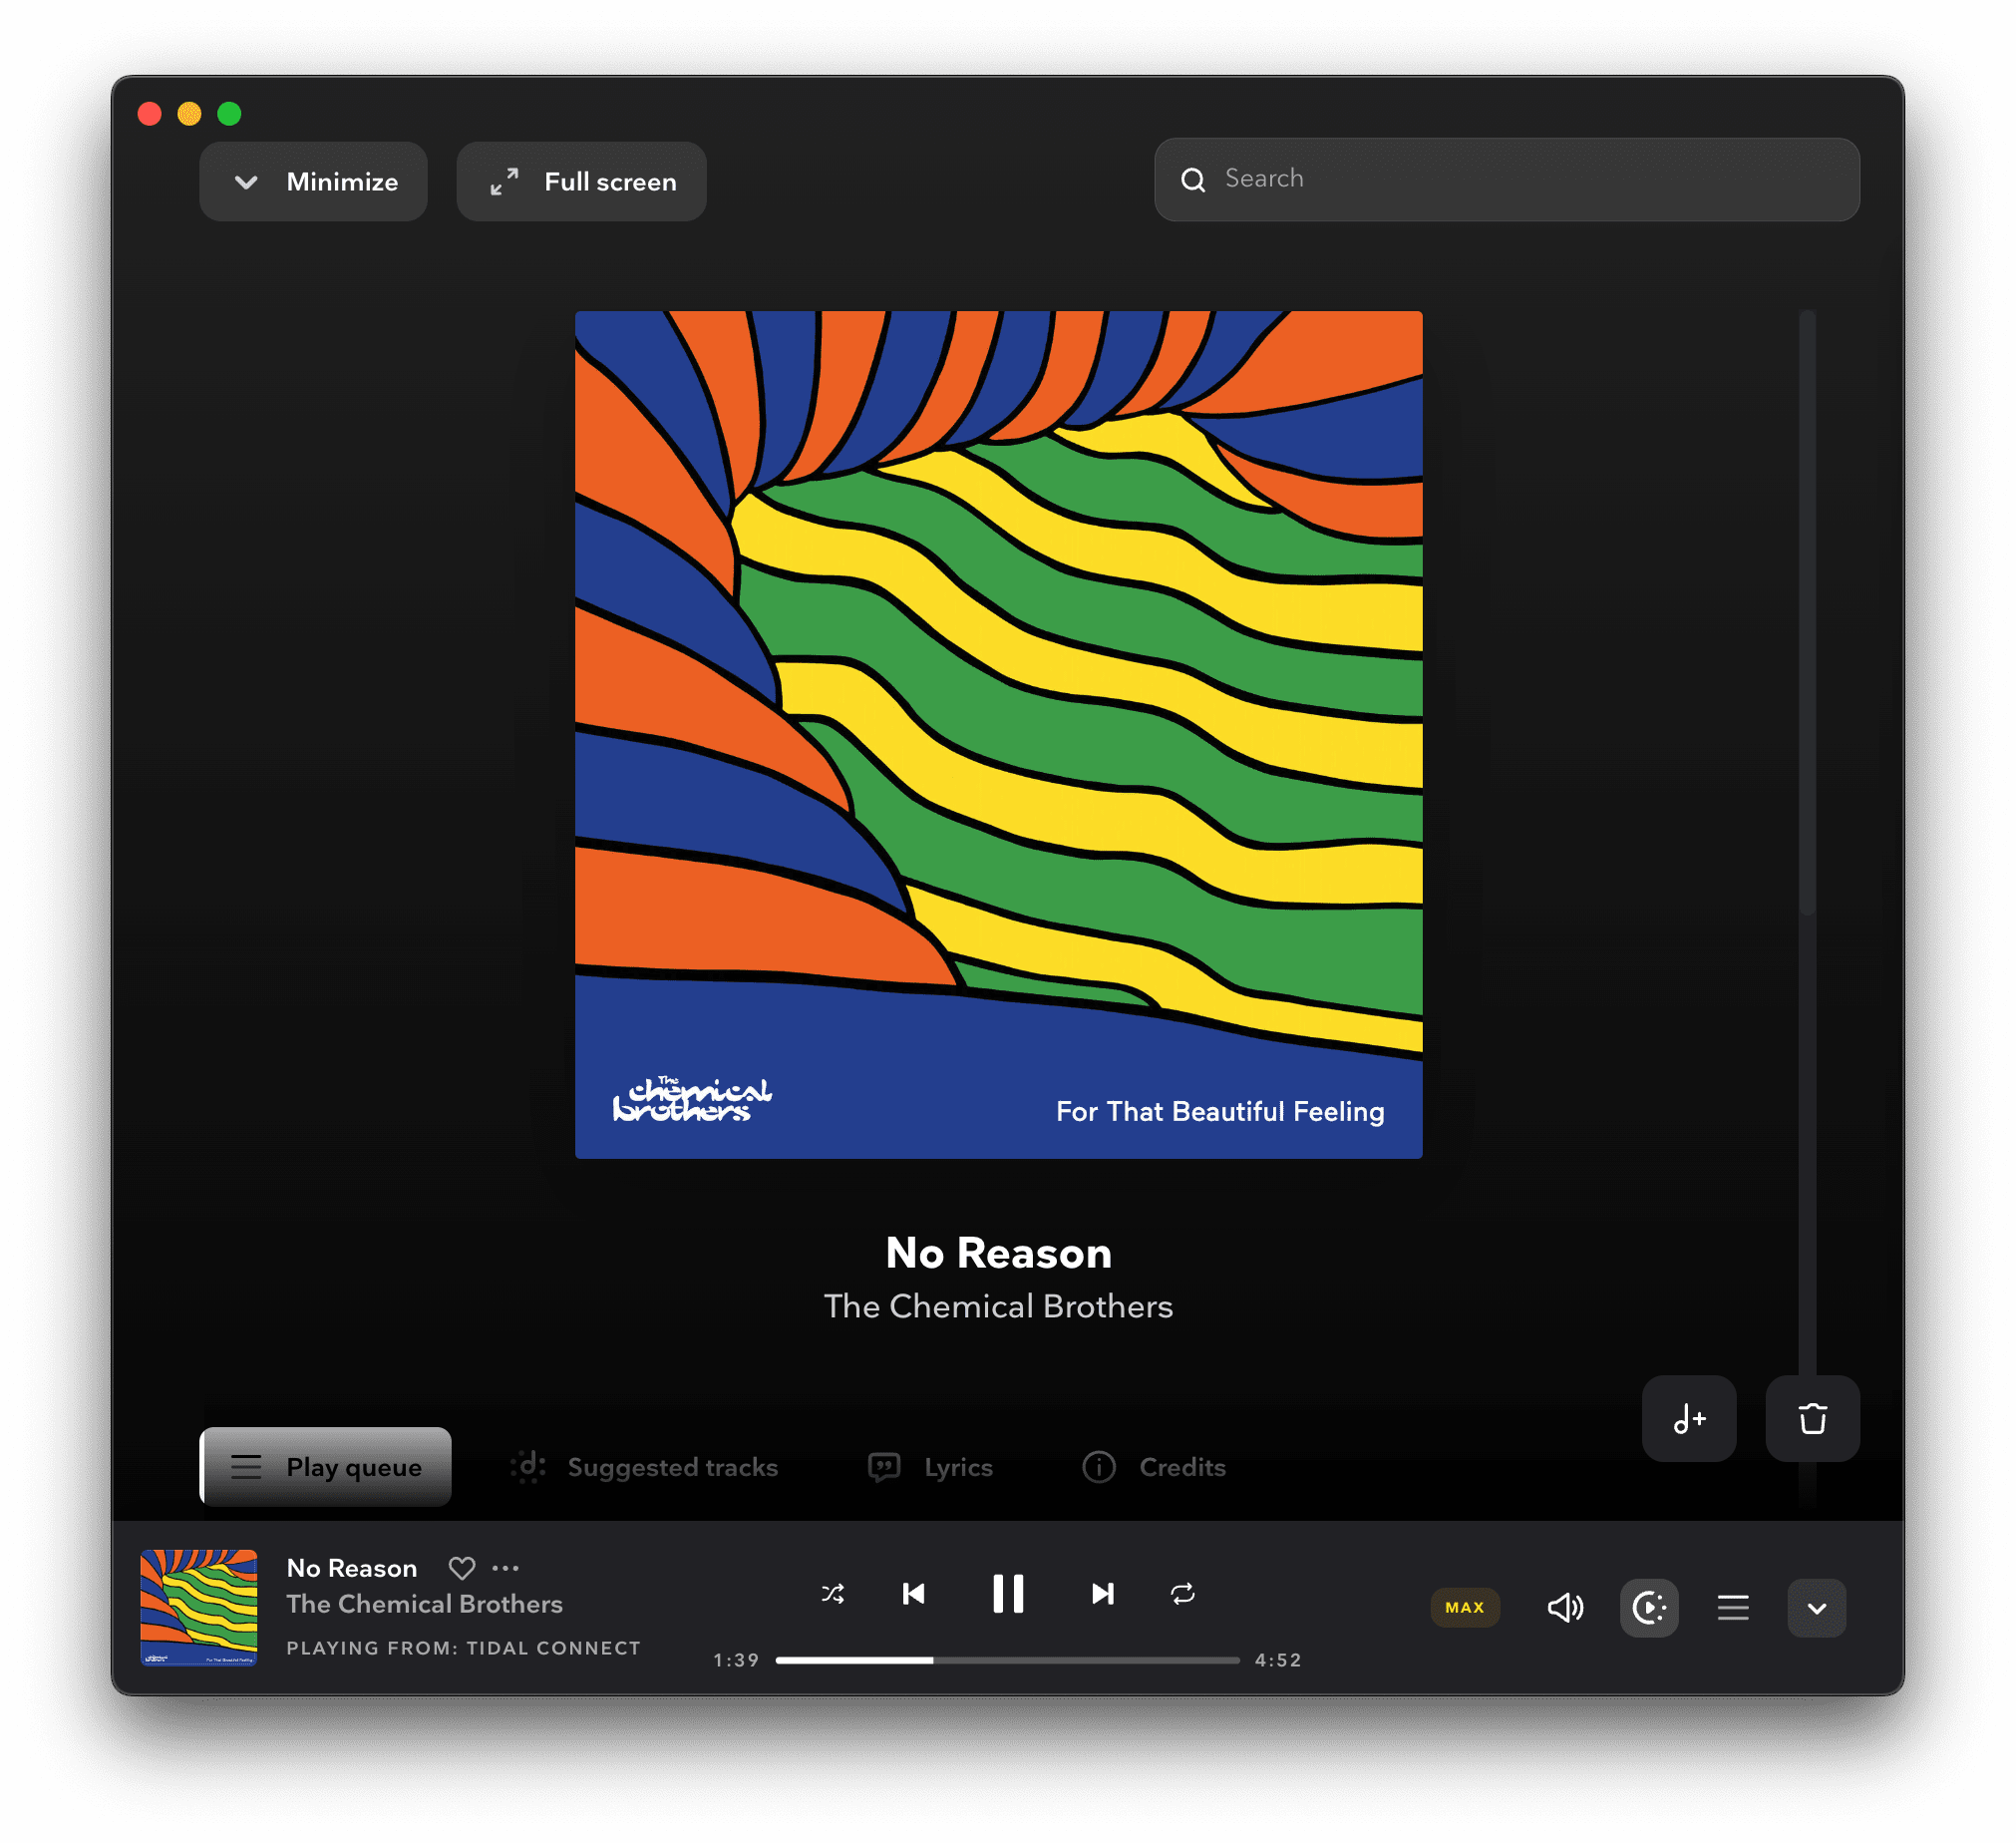Pause the current track

tap(1007, 1593)
